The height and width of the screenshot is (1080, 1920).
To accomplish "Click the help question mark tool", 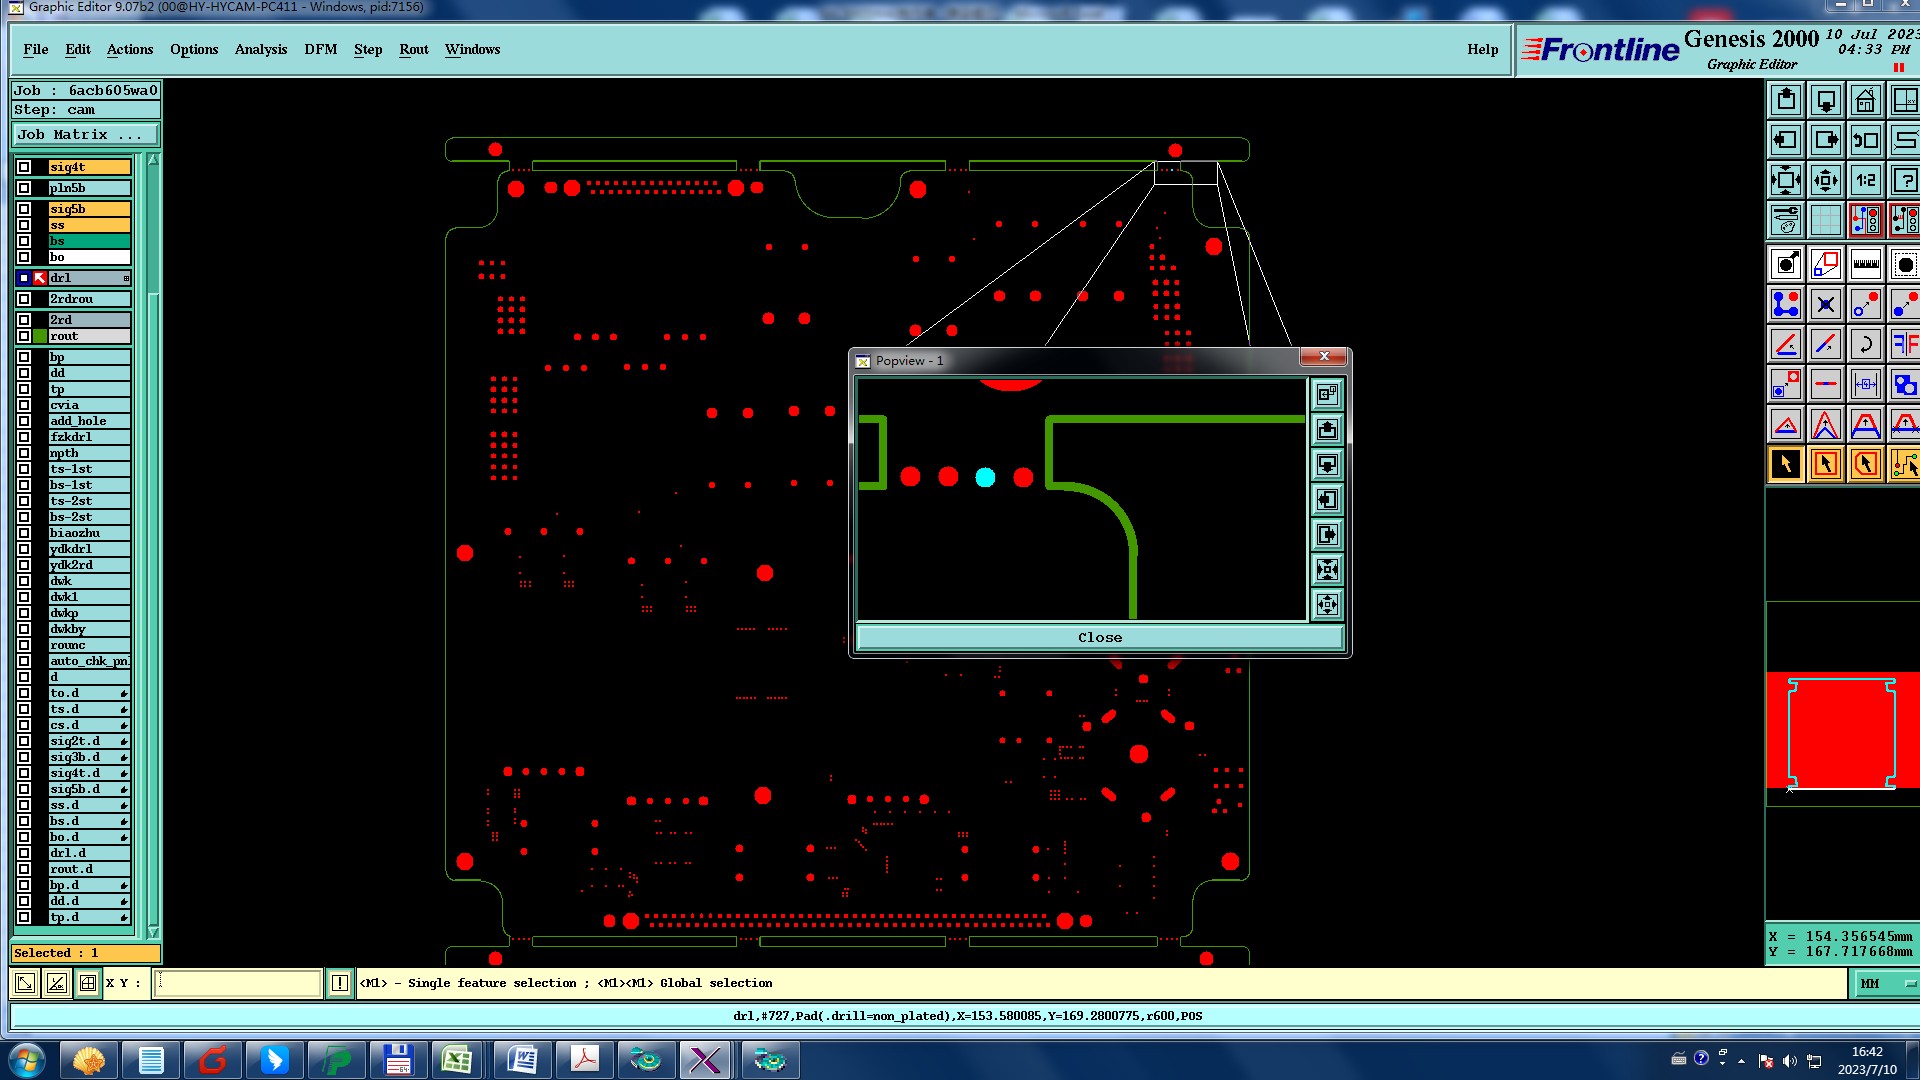I will pos(1904,181).
